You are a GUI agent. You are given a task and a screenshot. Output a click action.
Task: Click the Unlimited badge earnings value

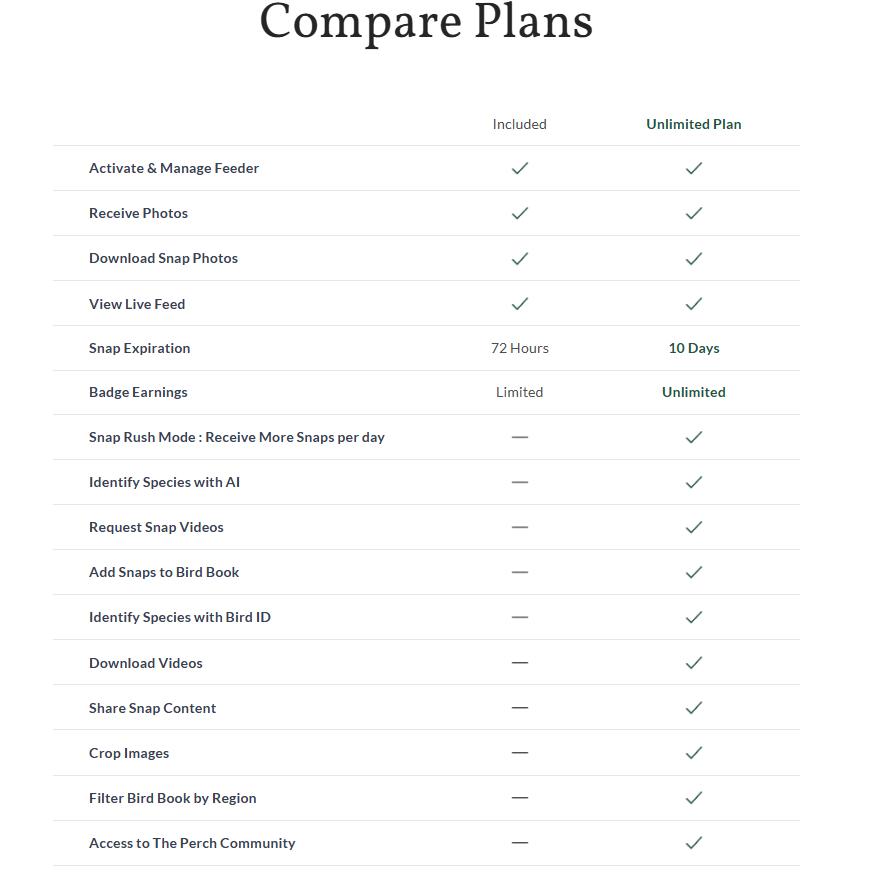coord(694,392)
